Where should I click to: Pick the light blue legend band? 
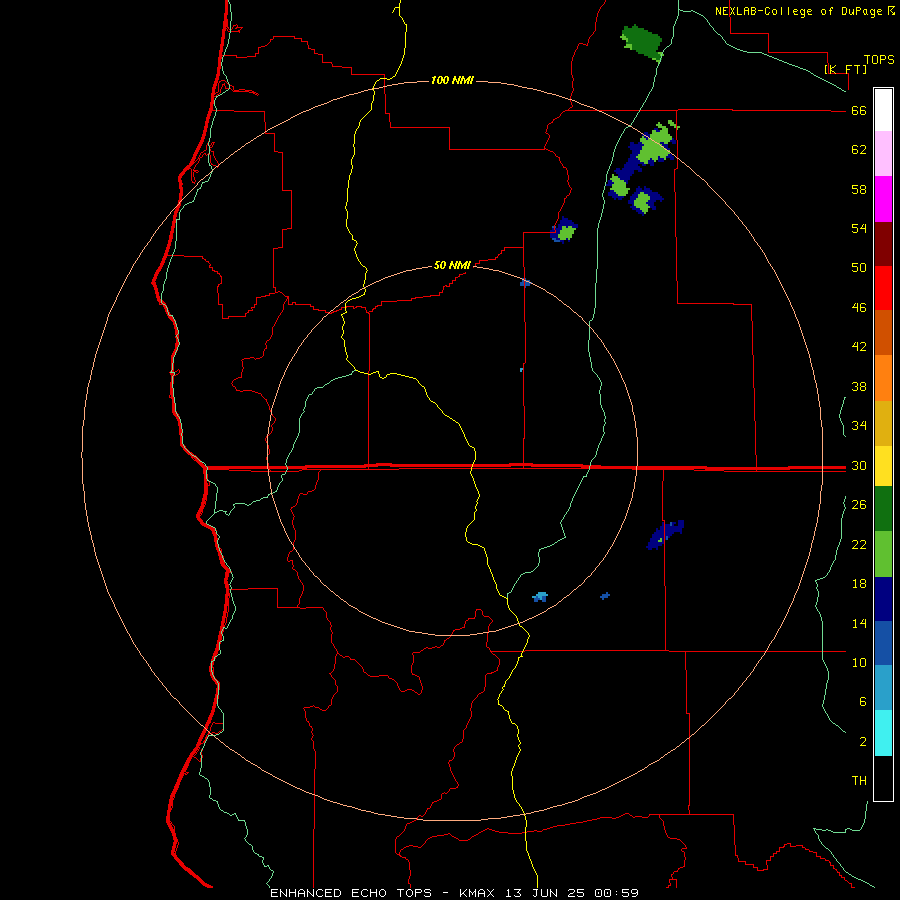tap(883, 688)
